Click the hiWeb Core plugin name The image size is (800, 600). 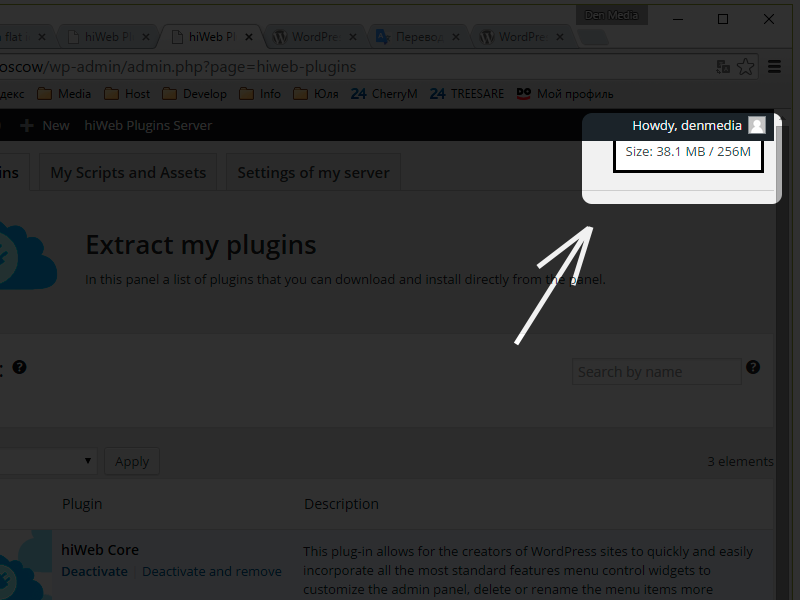coord(100,550)
